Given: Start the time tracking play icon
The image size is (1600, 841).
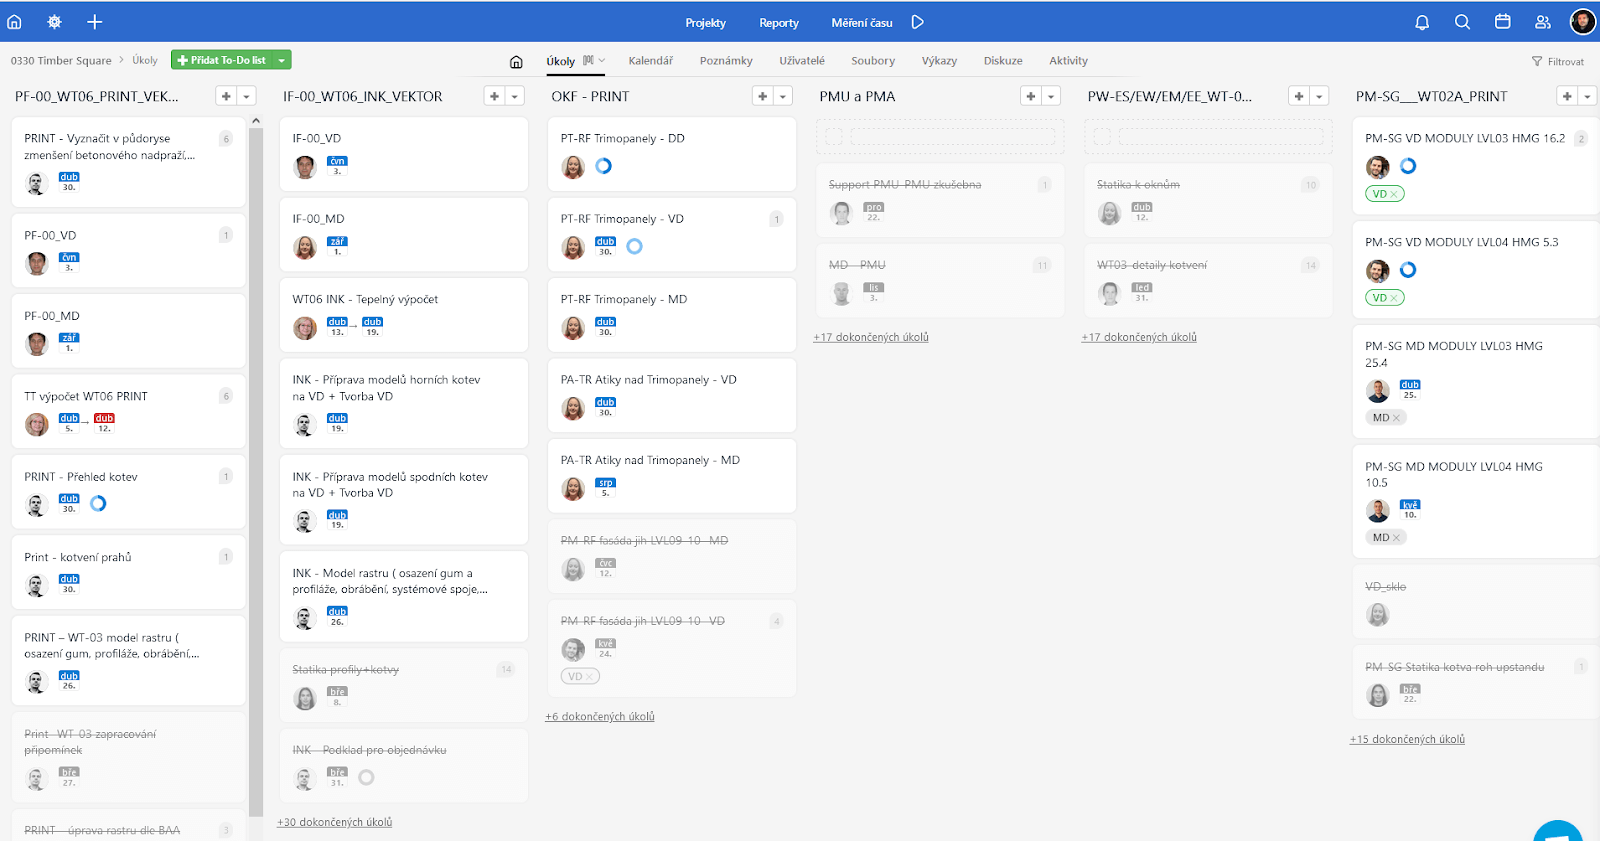Looking at the screenshot, I should coord(917,22).
